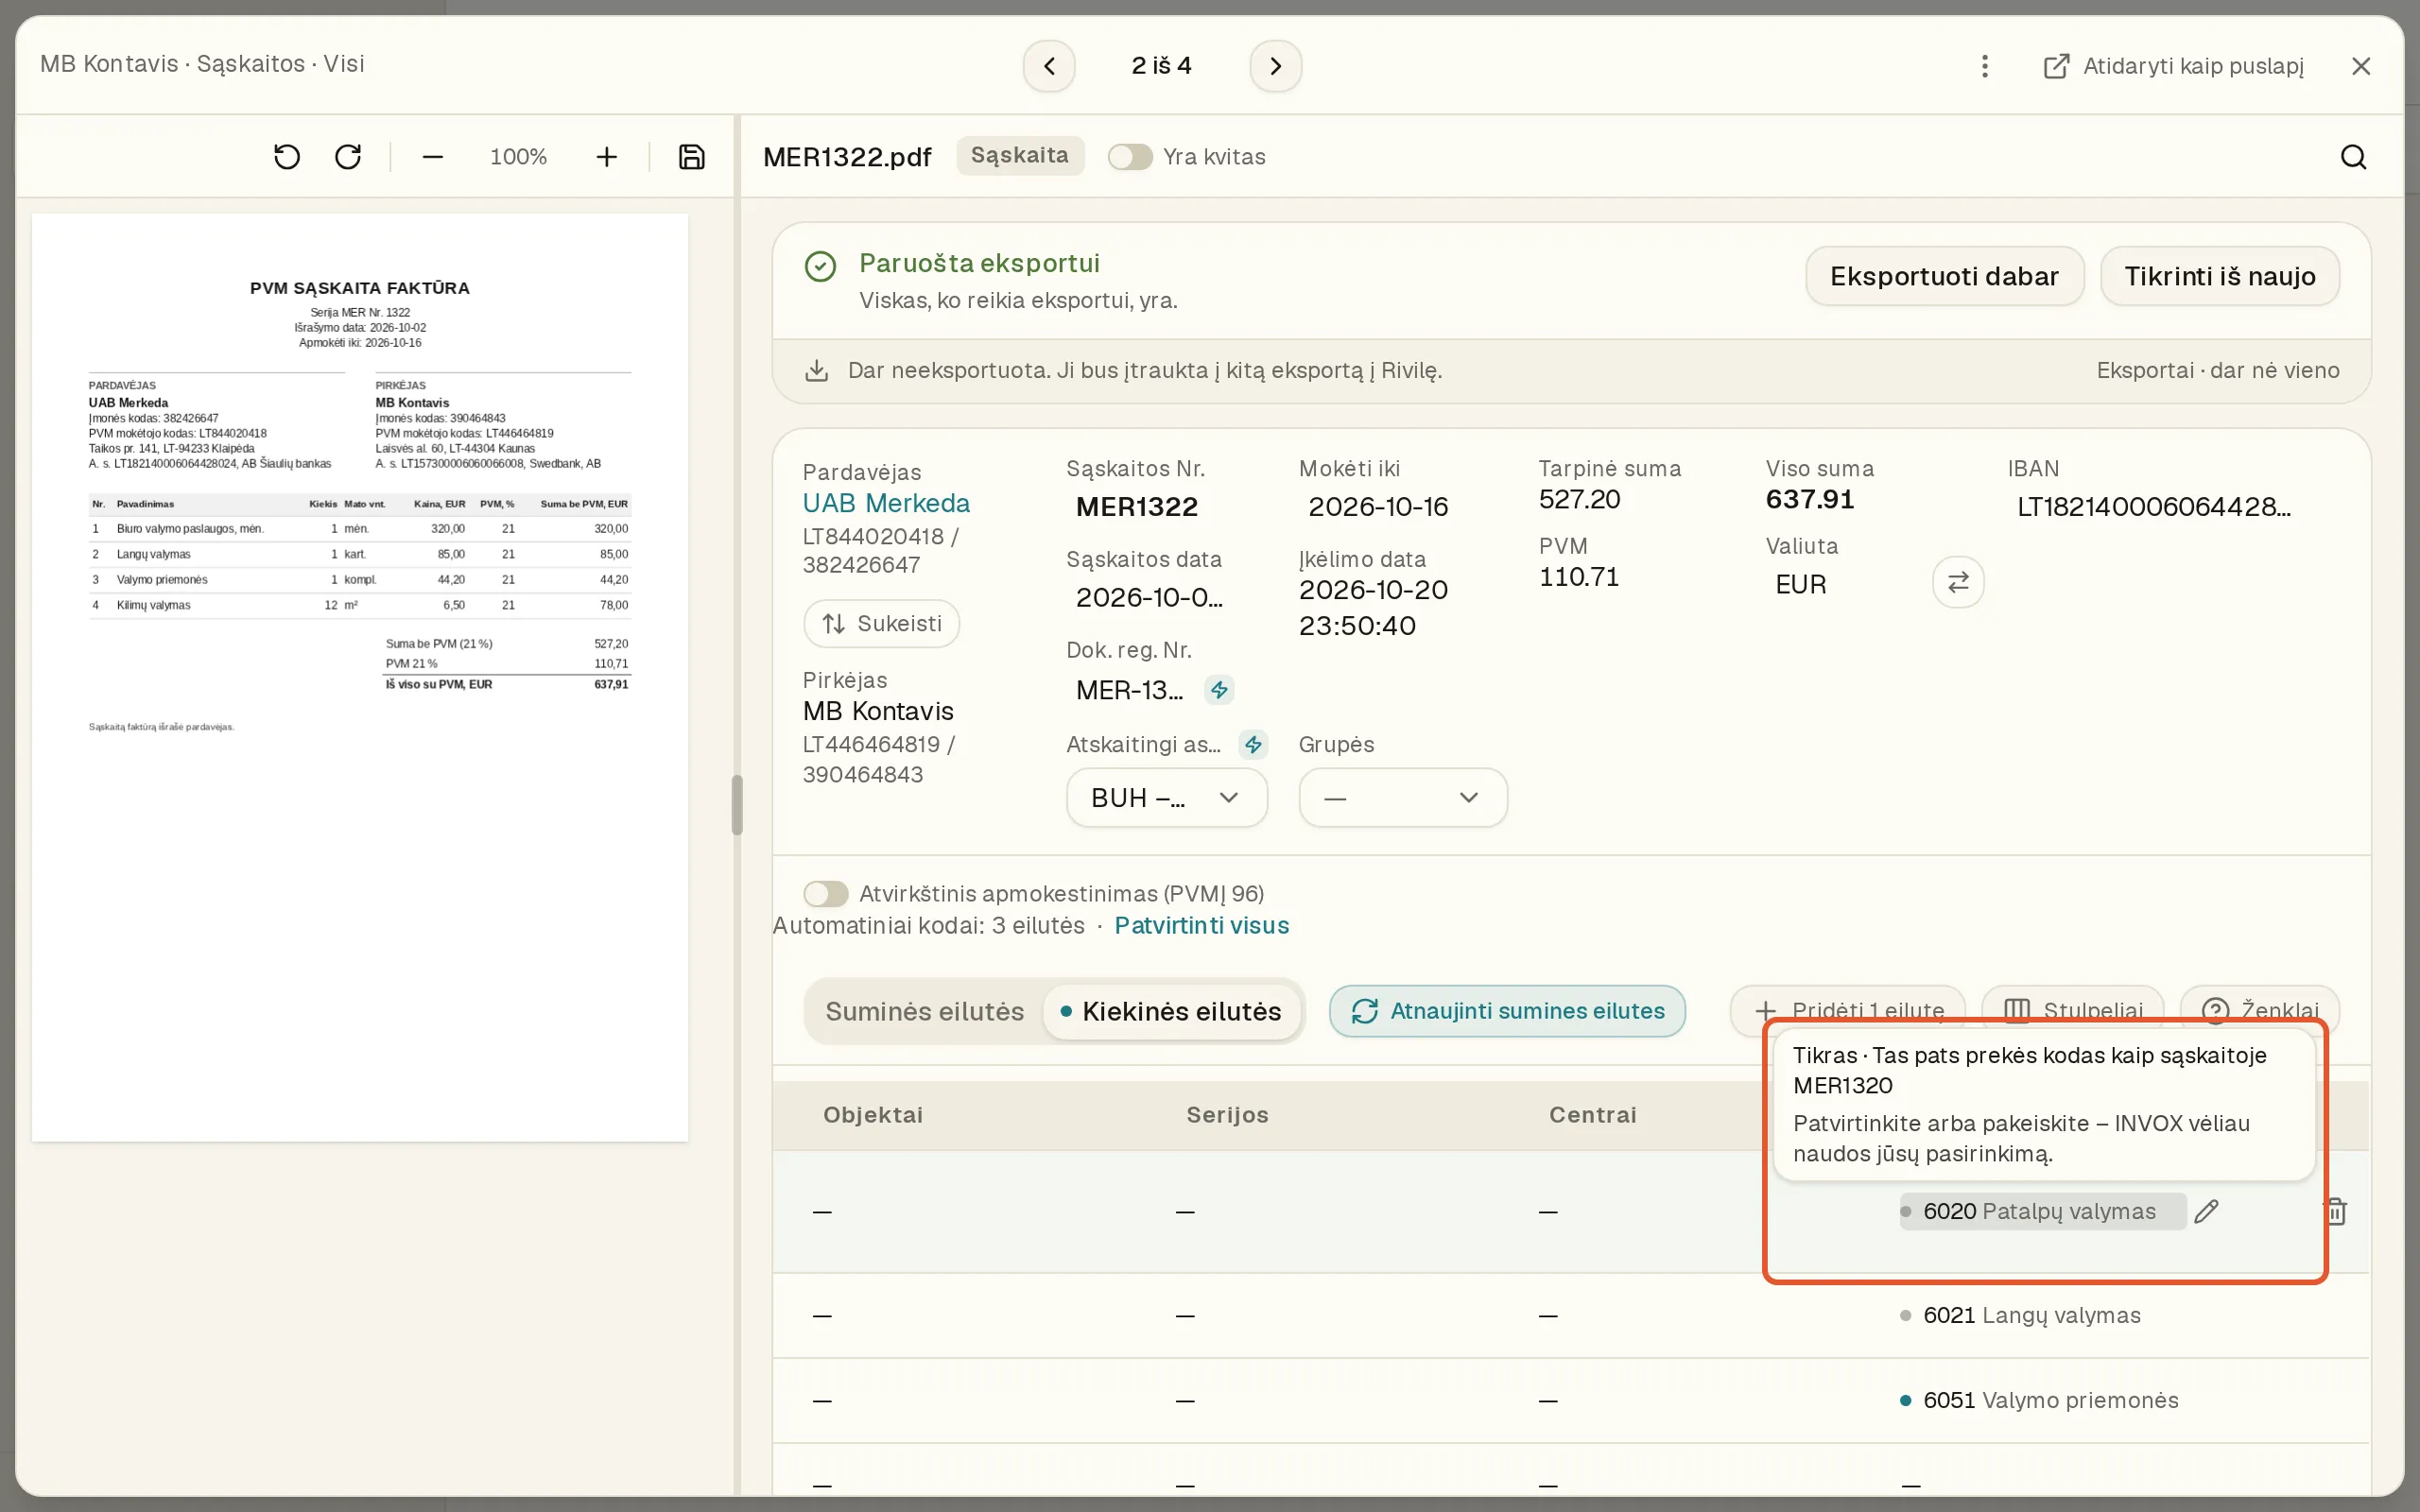Click the Objektai column header
Image resolution: width=2420 pixels, height=1512 pixels.
point(873,1116)
